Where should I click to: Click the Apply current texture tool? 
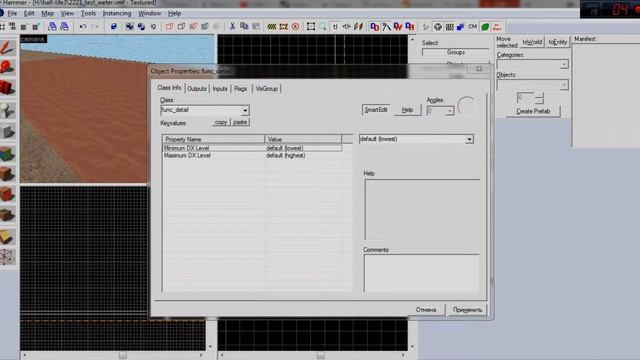7,173
